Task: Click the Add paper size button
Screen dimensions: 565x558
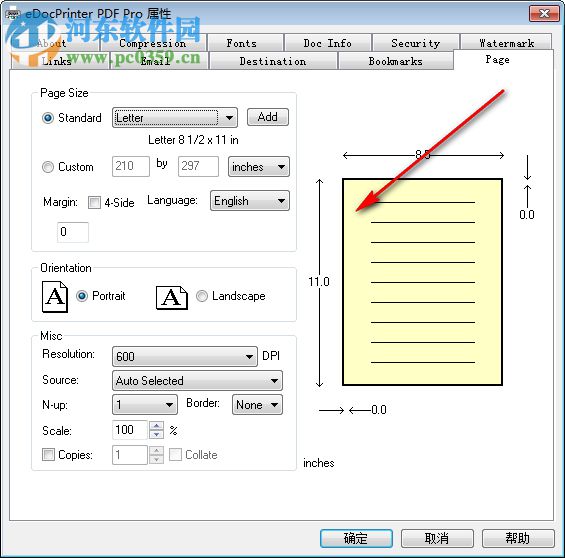Action: 268,117
